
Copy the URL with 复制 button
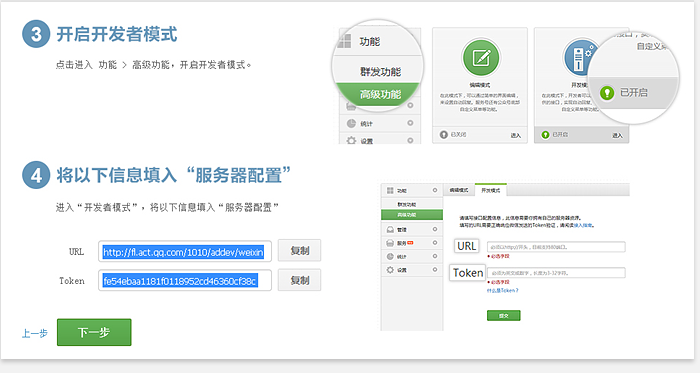click(x=300, y=250)
